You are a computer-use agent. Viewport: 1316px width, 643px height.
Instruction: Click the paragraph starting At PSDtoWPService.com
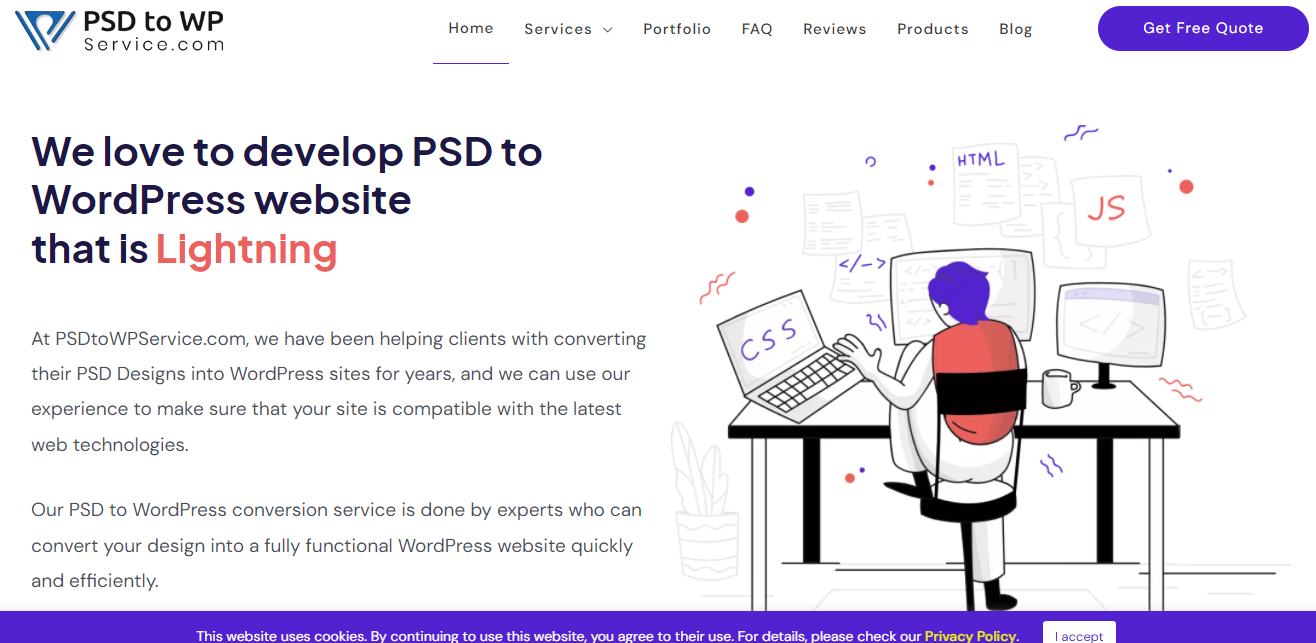tap(339, 392)
